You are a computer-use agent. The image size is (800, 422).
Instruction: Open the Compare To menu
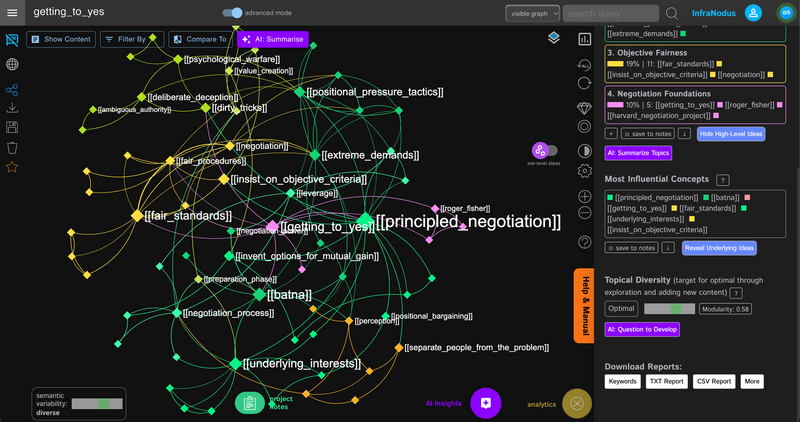click(x=201, y=39)
